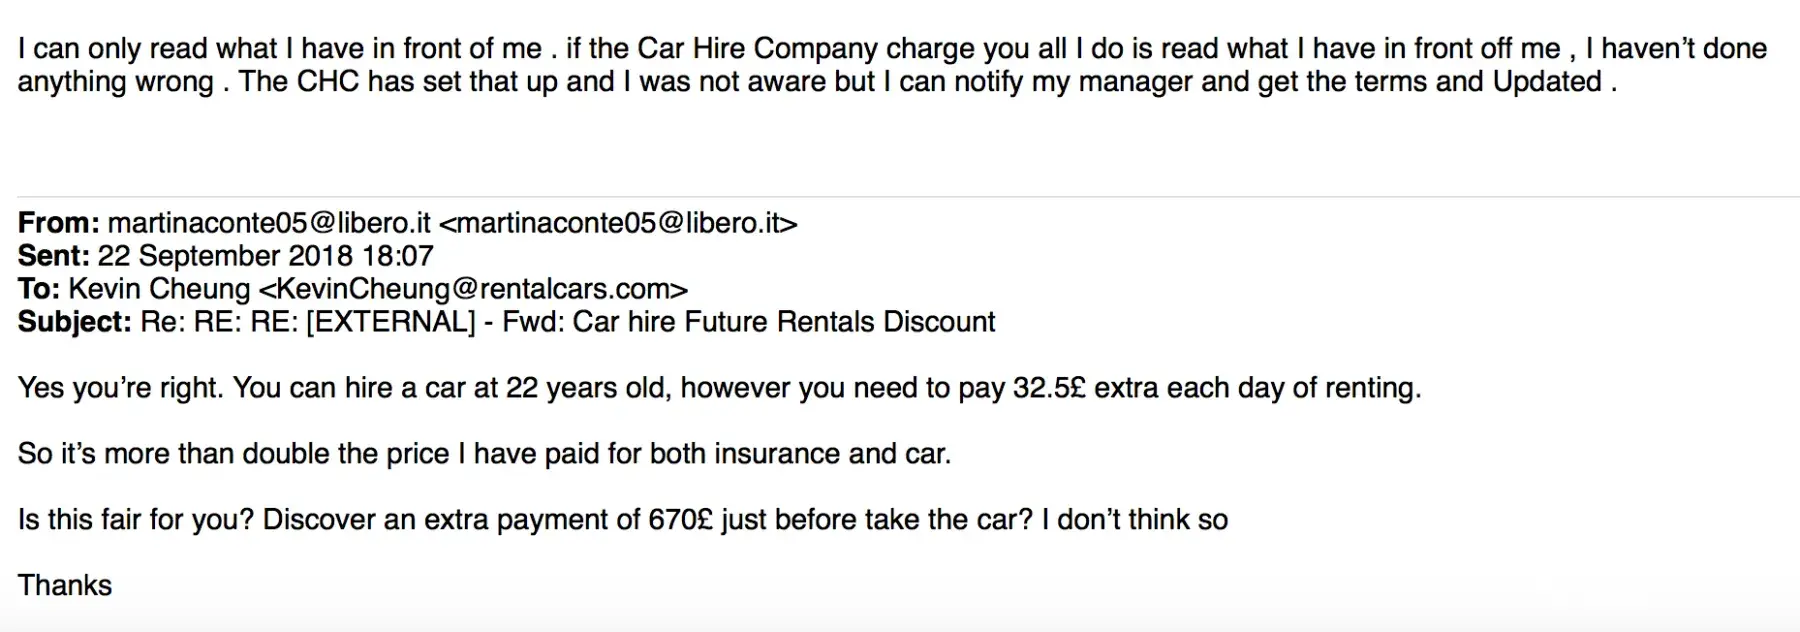The width and height of the screenshot is (1800, 632).
Task: Click the recipient name Kevin Cheung
Action: coord(159,289)
